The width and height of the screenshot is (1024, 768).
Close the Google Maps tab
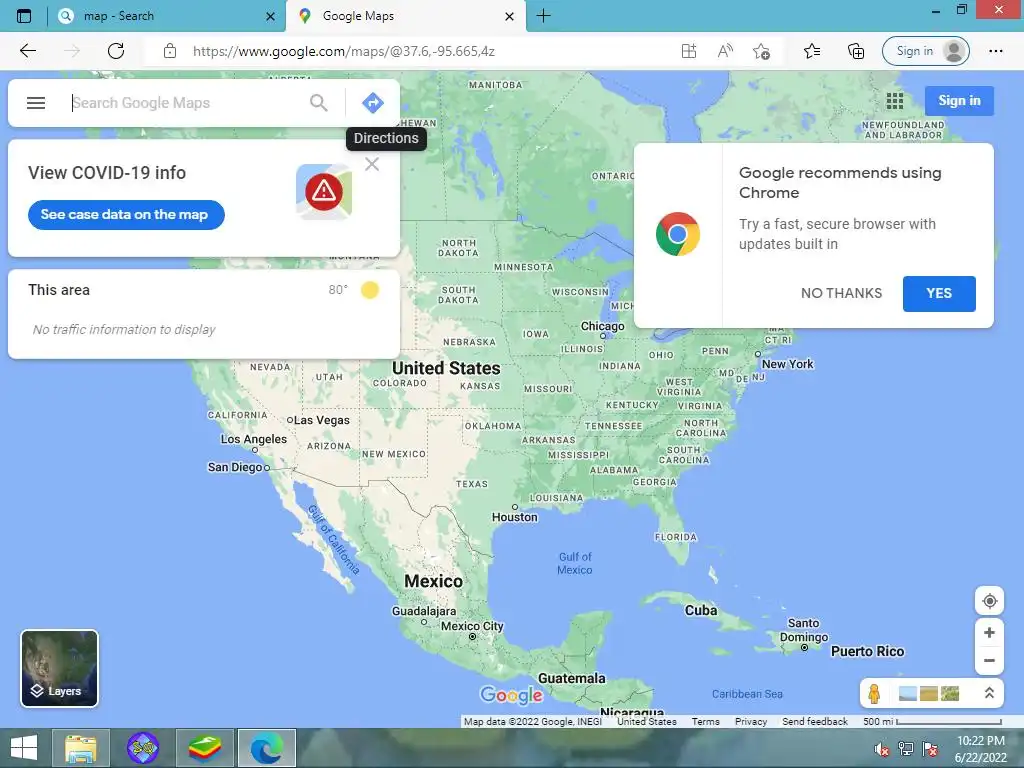[x=509, y=16]
